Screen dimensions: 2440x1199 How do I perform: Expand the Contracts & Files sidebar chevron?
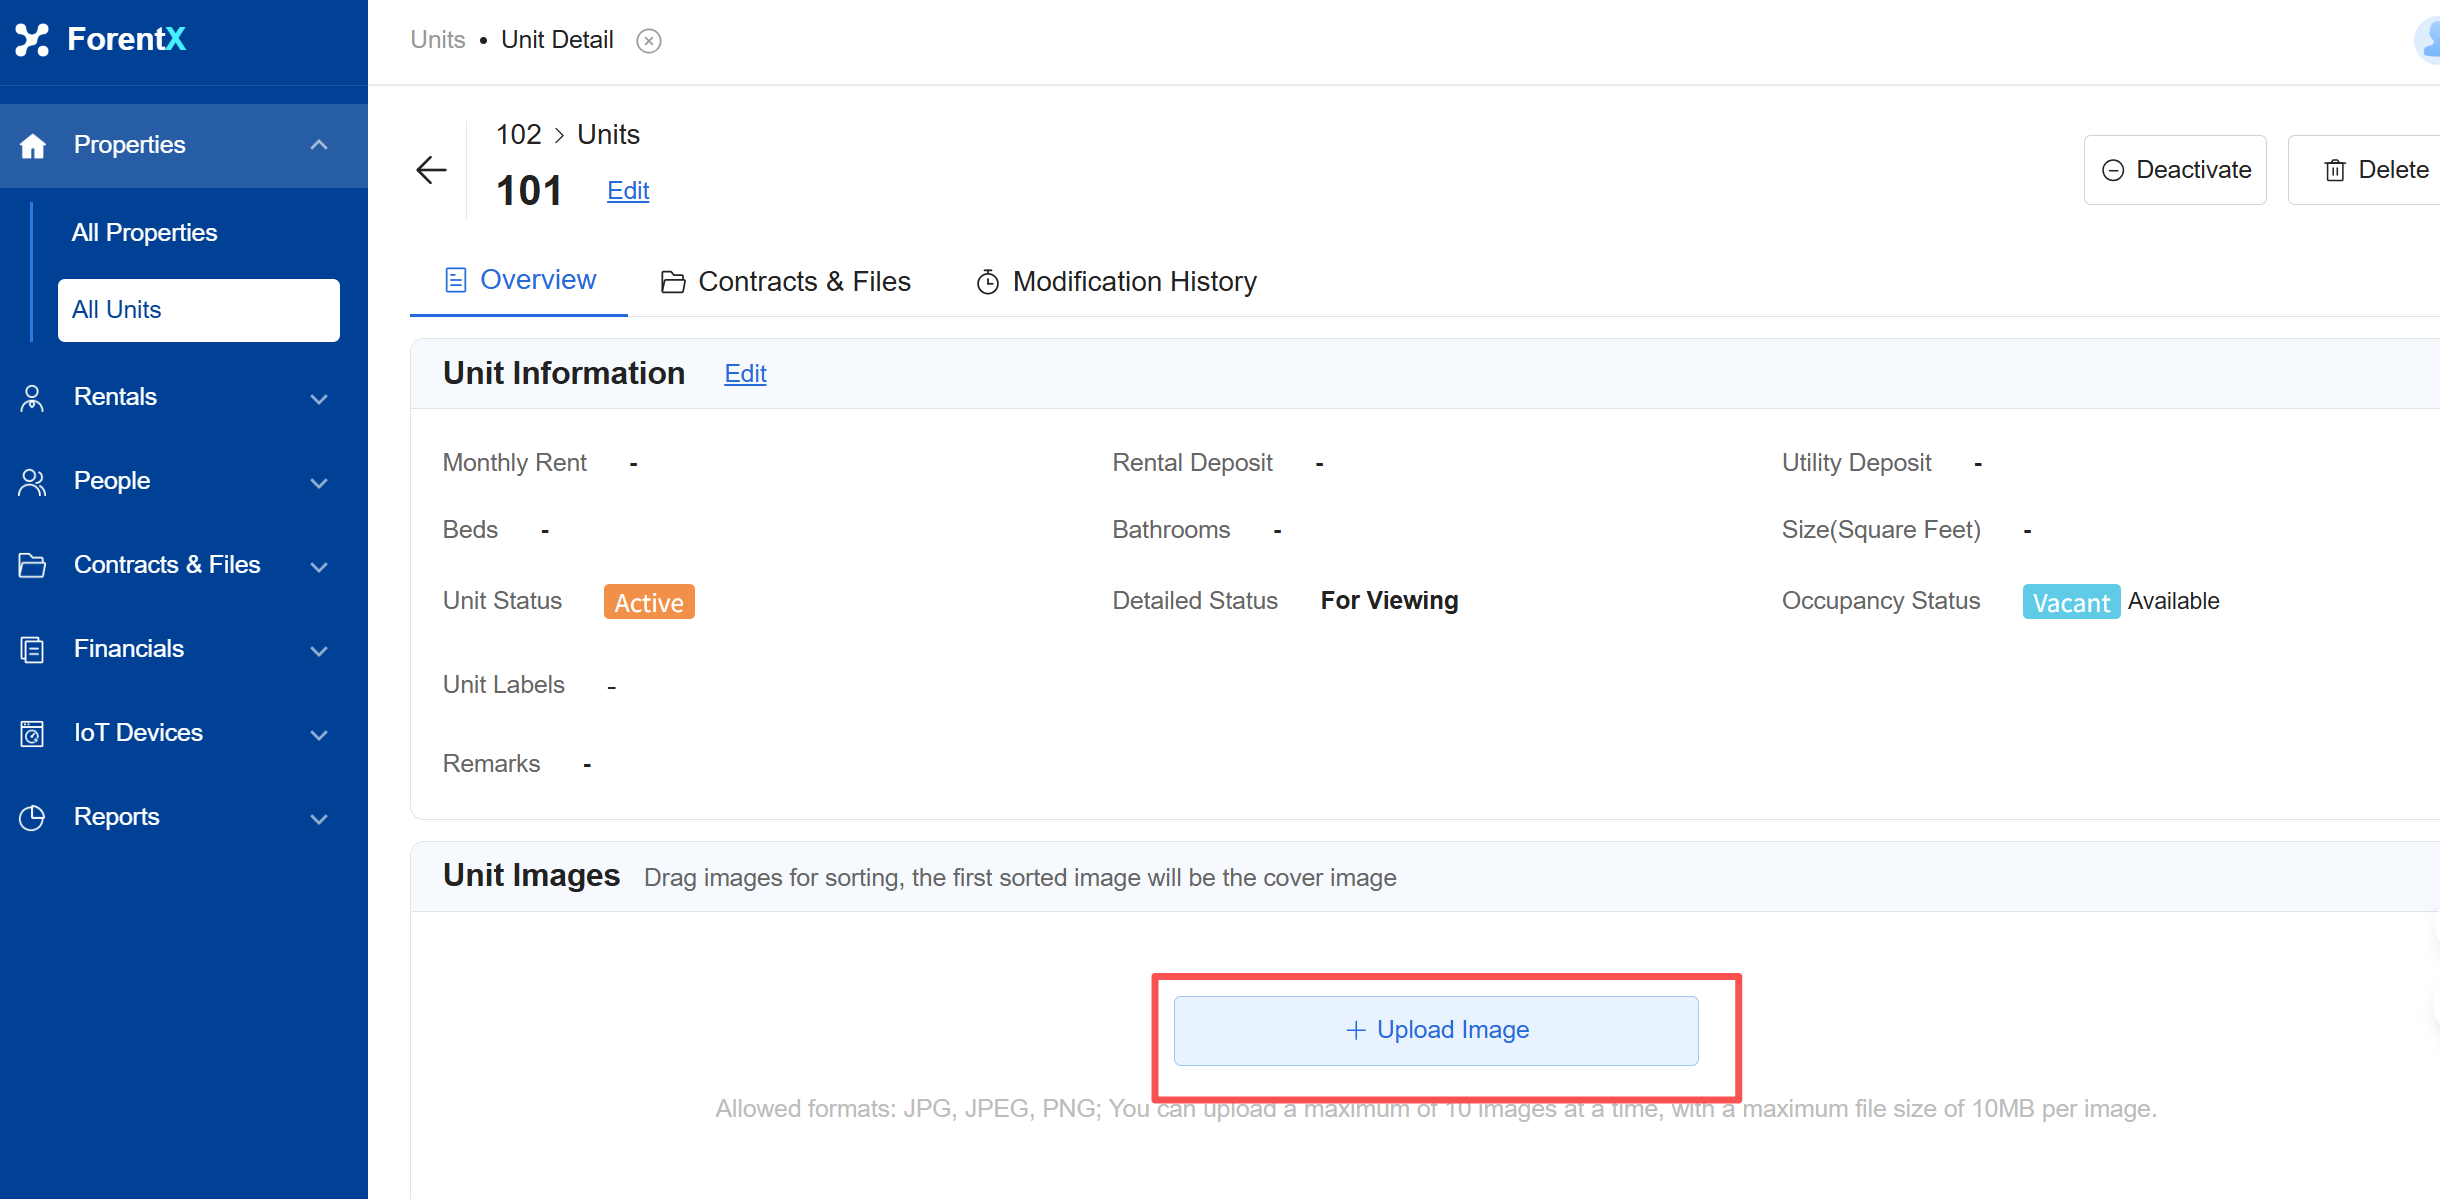coord(319,567)
